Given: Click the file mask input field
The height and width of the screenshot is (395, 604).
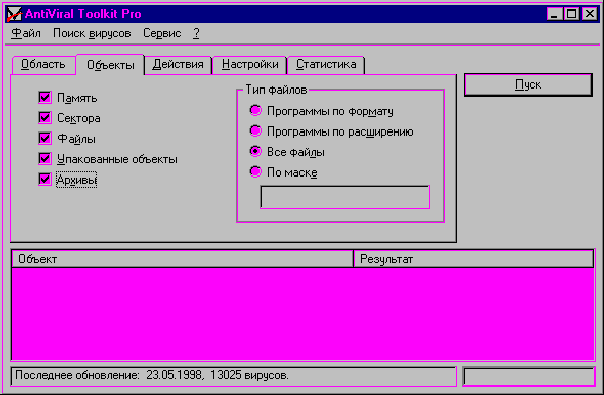Looking at the screenshot, I should 345,197.
